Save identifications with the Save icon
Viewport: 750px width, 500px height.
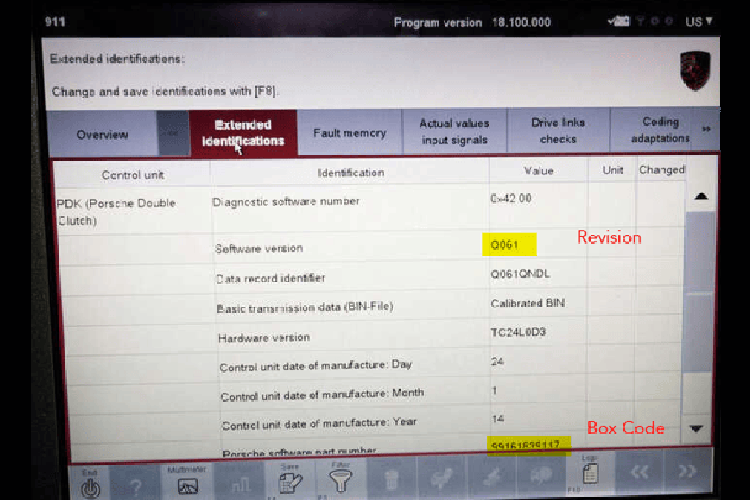point(290,482)
